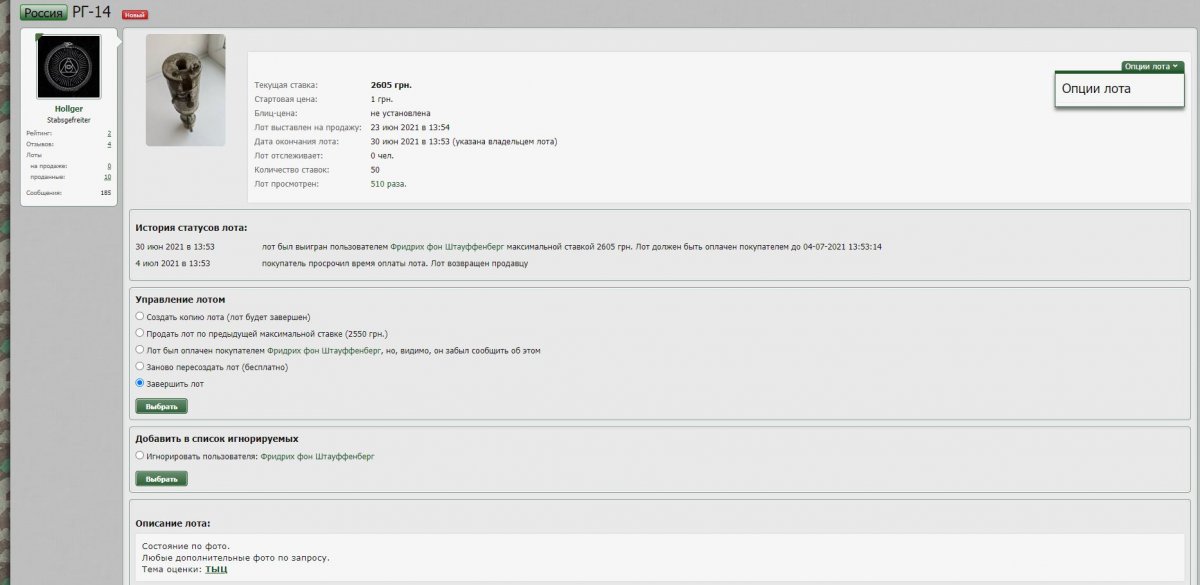Choose 'Продать лот по предыдущей максимальной ставке'
Viewport: 1200px width, 585px height.
point(140,333)
